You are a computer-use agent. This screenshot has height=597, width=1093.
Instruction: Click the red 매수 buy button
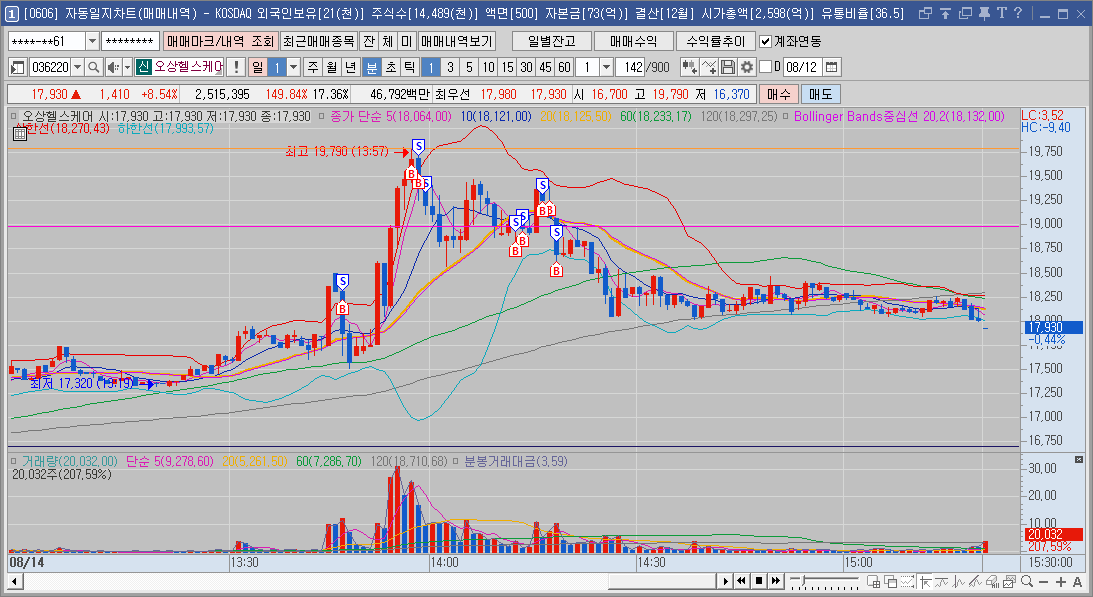(779, 94)
